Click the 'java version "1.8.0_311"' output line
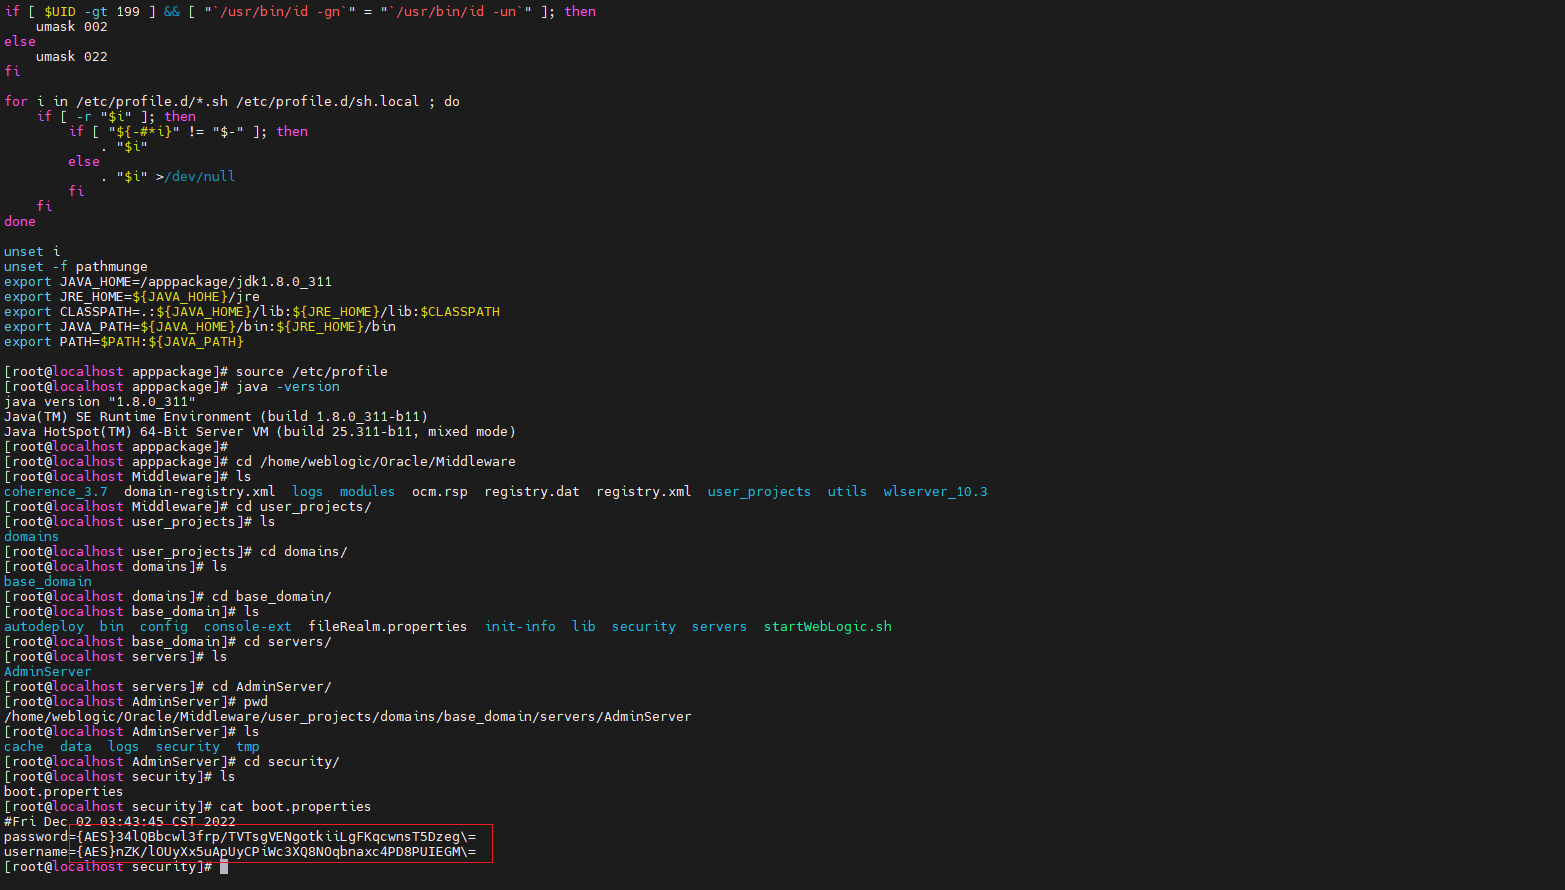 click(x=100, y=402)
